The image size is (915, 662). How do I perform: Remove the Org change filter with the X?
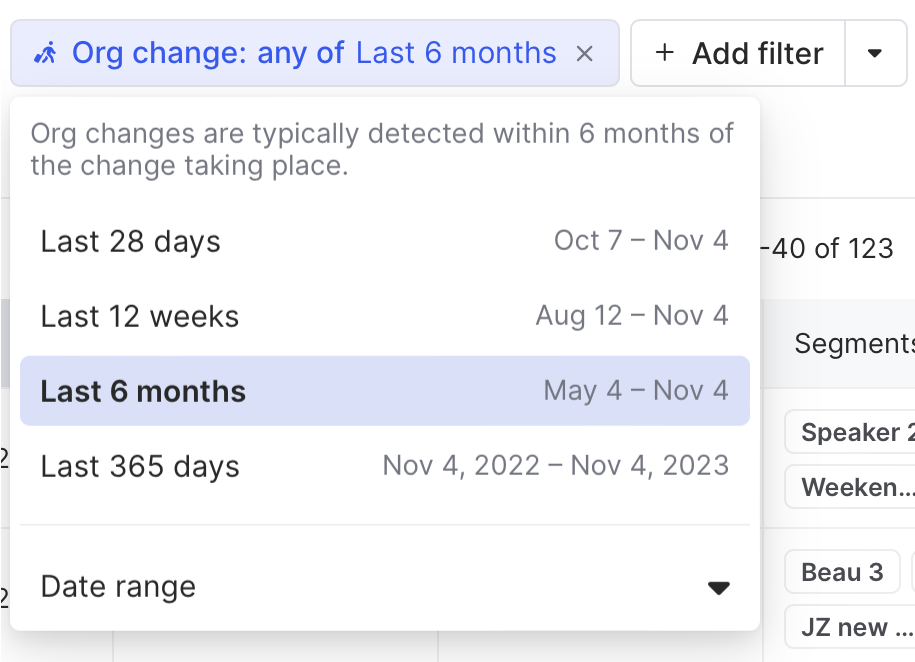(586, 53)
